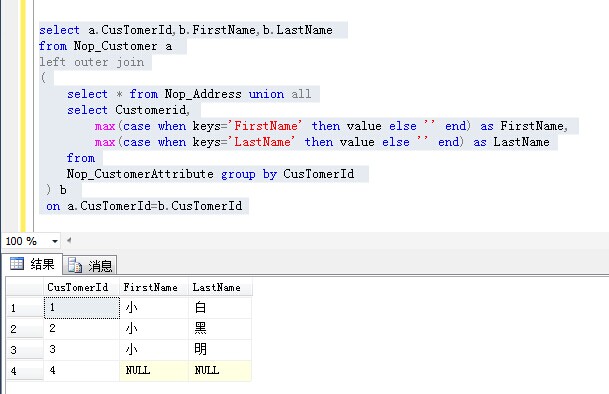
Task: Click the horizontal scroll left arrow
Action: tap(69, 240)
